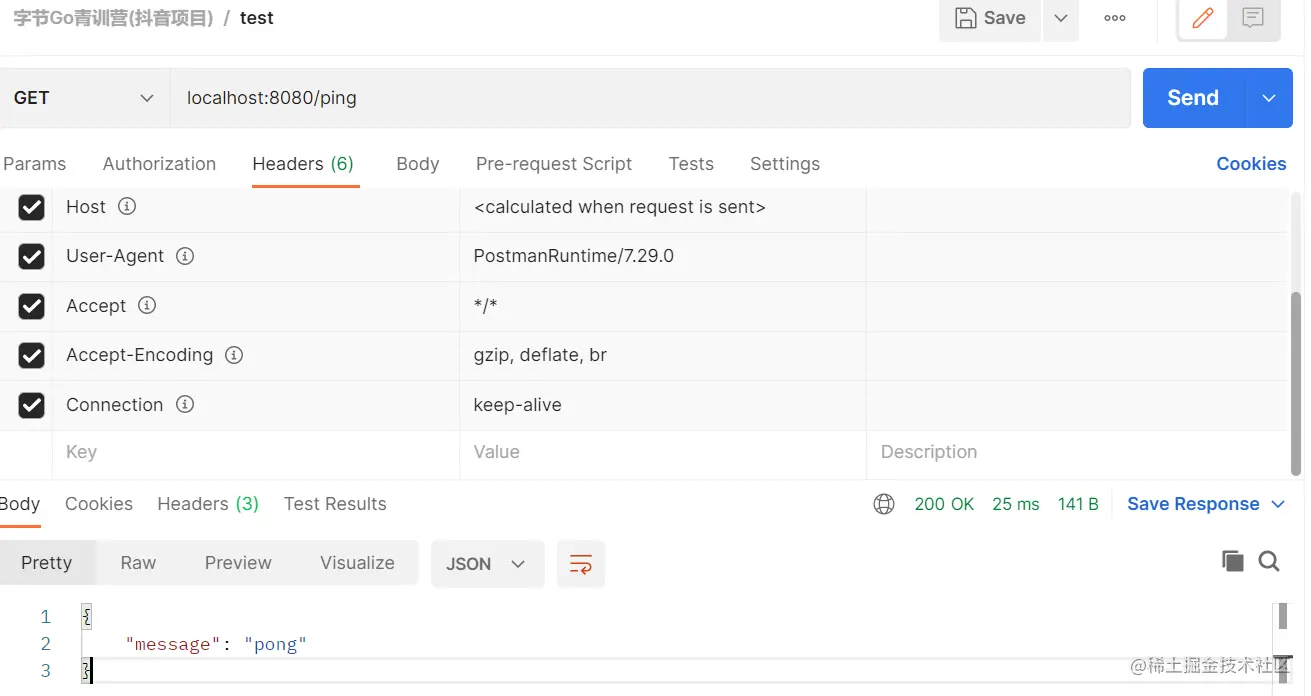Uncheck the Host header checkbox
This screenshot has width=1311, height=696.
(x=32, y=207)
